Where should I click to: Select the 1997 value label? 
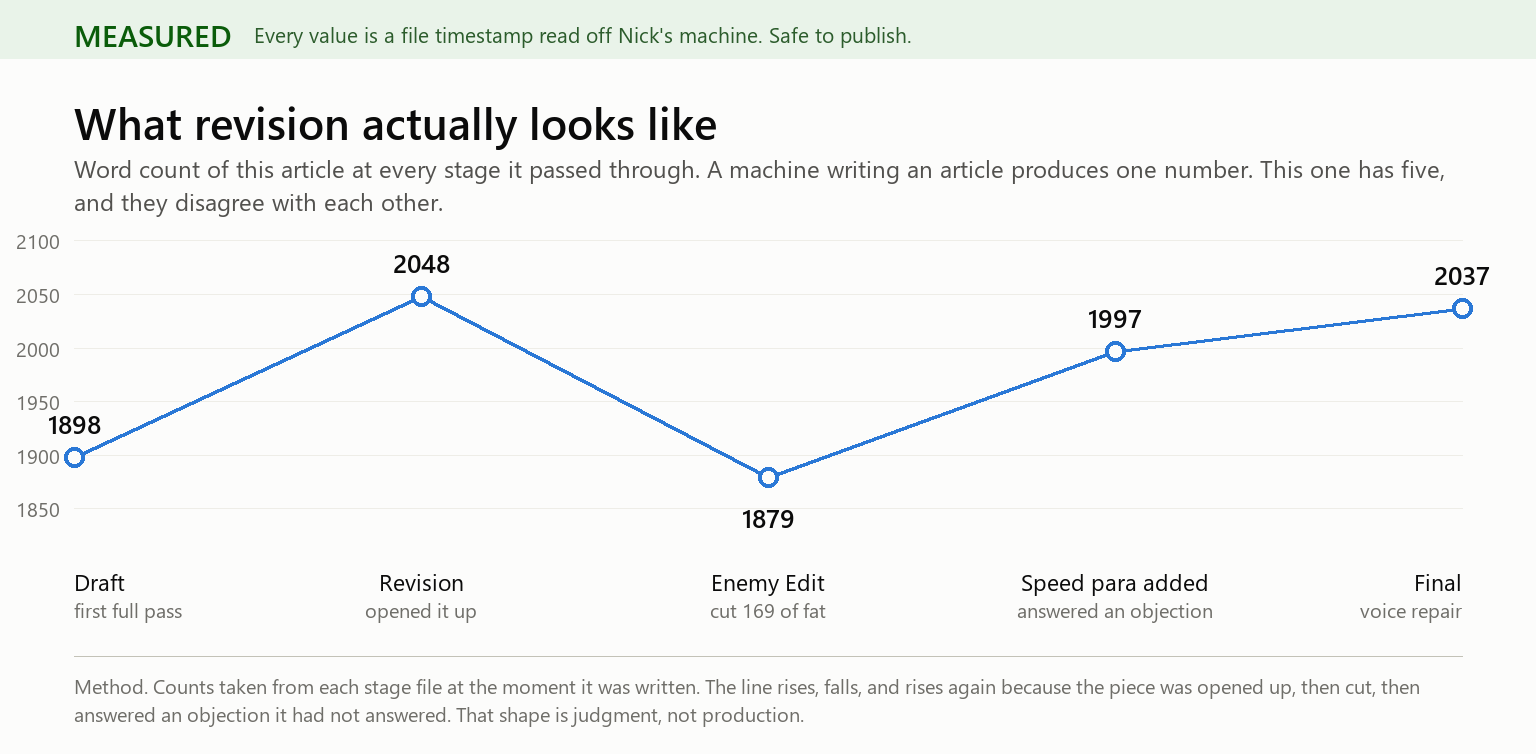(1115, 320)
